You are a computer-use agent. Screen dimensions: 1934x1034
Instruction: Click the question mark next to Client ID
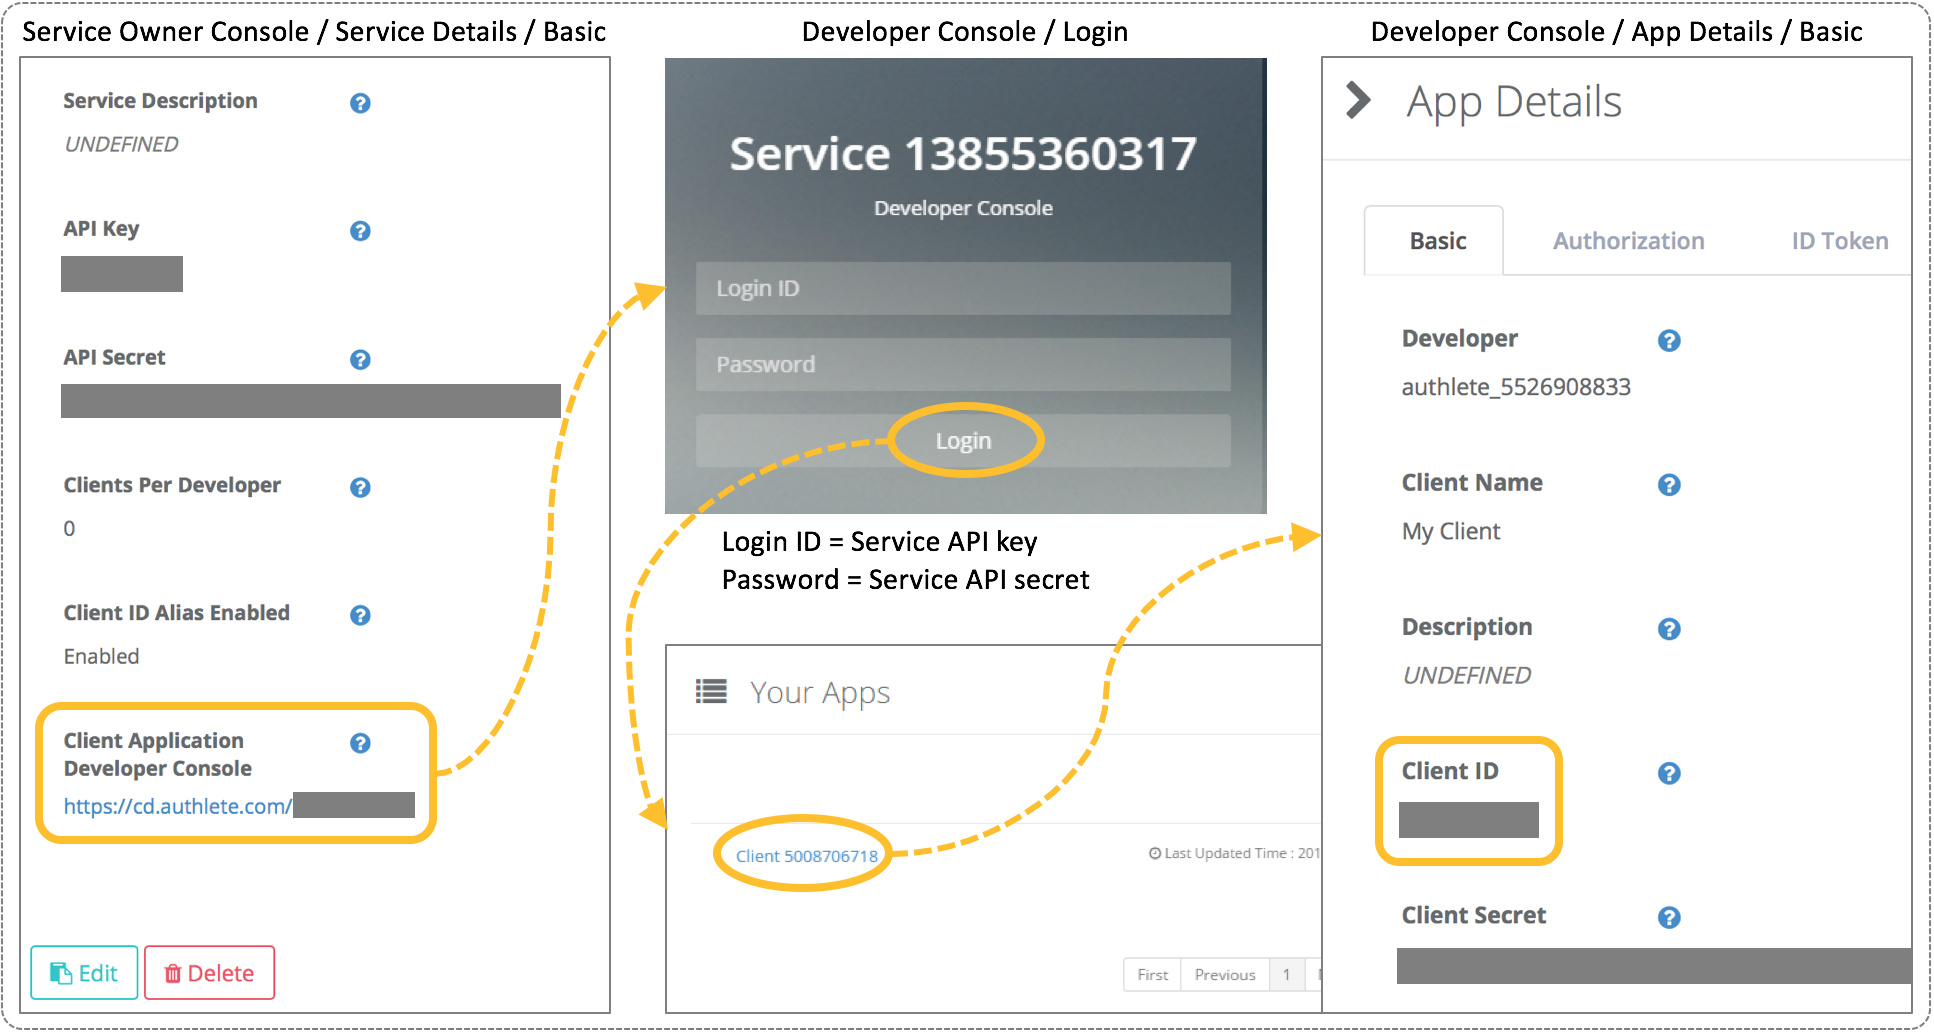[x=1669, y=773]
